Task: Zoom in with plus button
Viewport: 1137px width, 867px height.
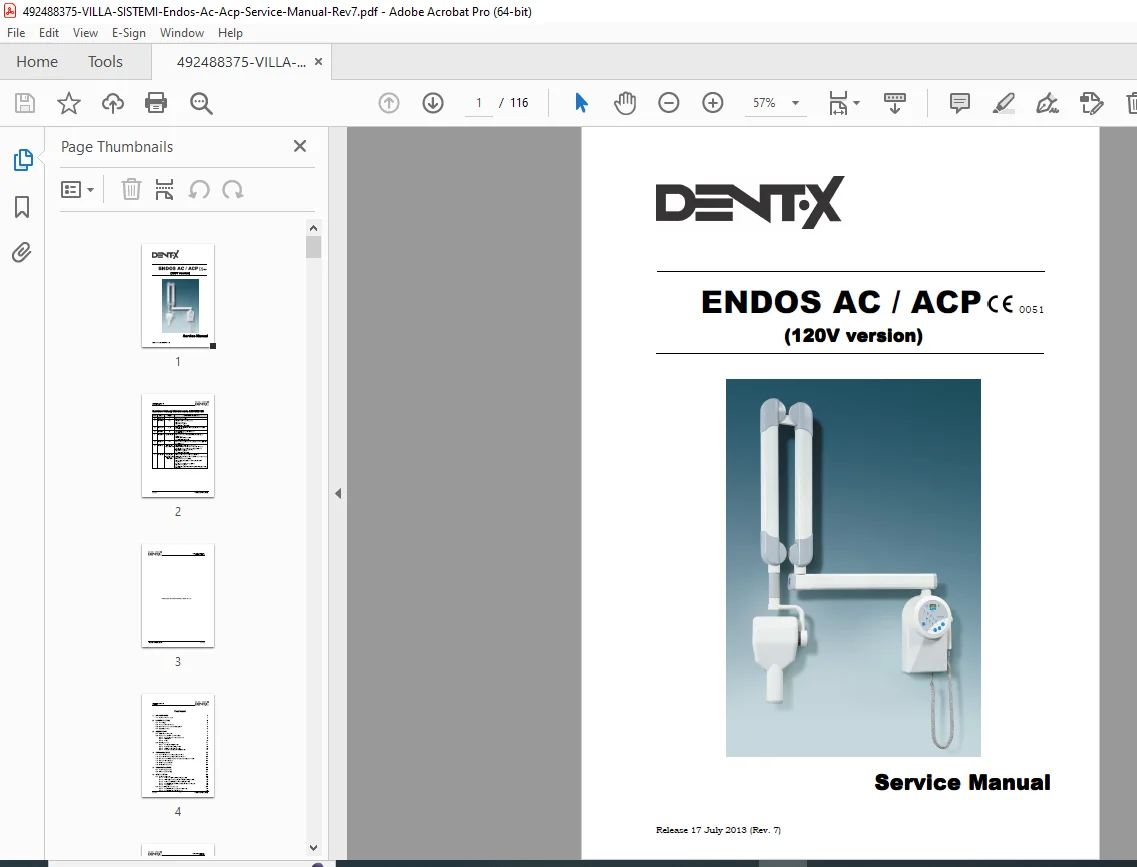Action: 713,103
